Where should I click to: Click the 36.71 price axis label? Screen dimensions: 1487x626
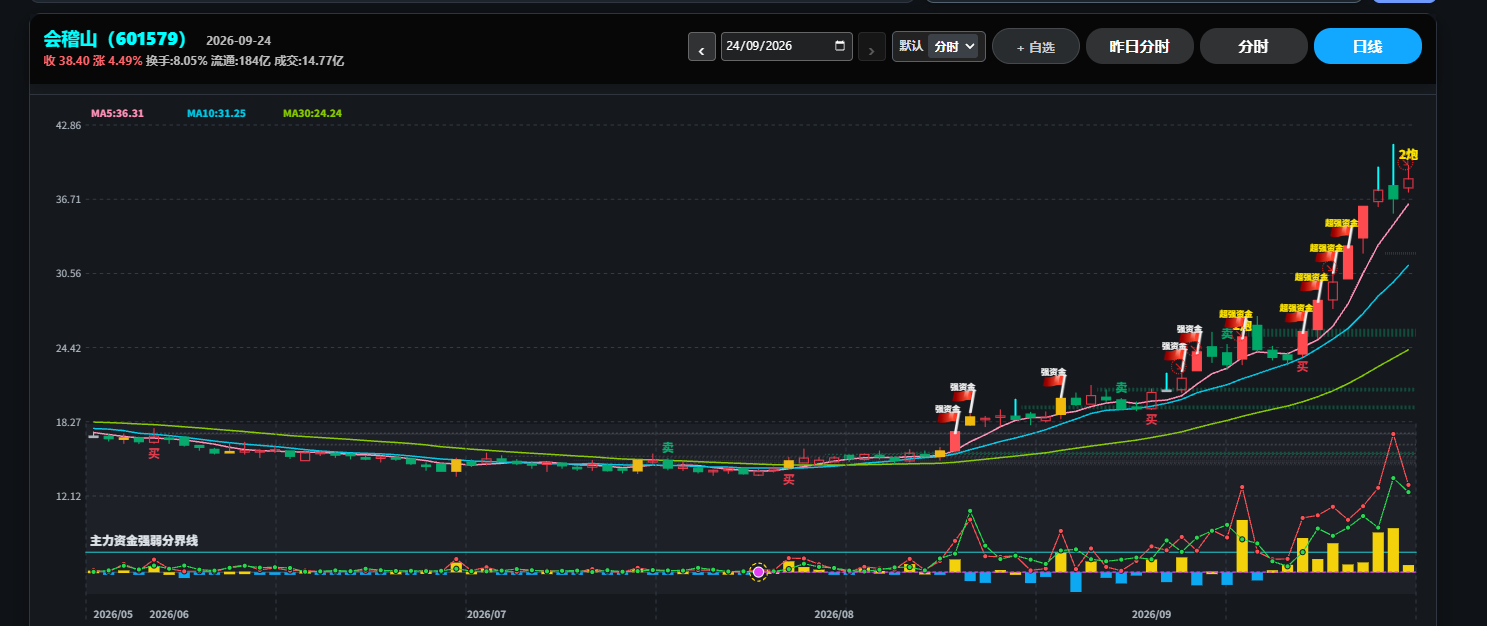[69, 200]
